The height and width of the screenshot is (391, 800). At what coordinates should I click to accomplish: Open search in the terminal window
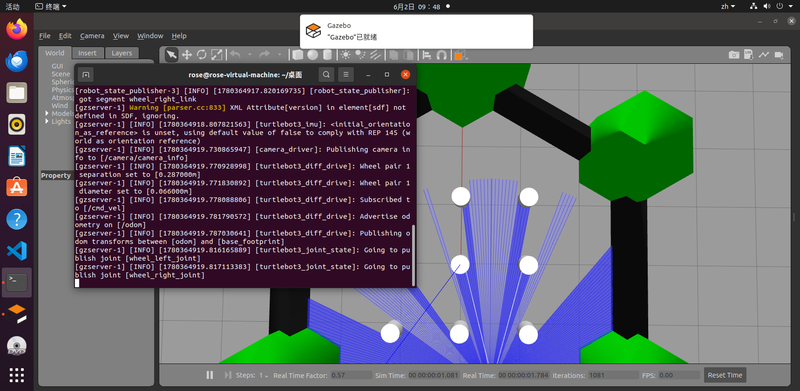pyautogui.click(x=326, y=75)
